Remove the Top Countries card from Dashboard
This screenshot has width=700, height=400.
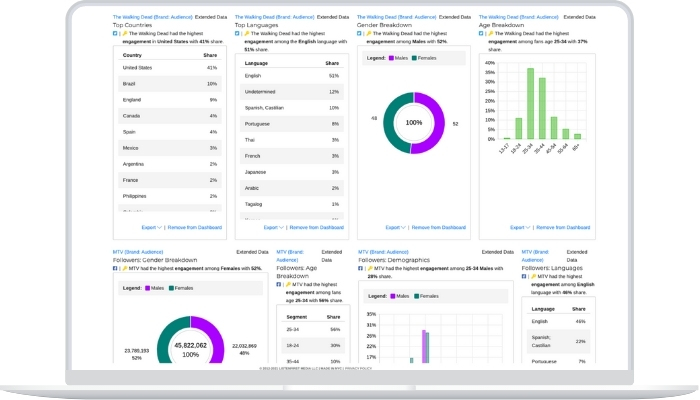195,227
